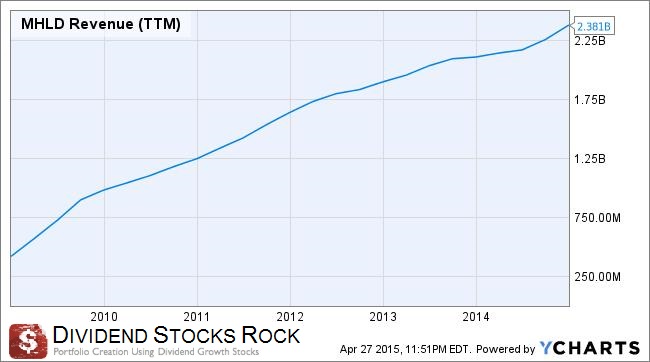Click the MHLD Revenue (TTM) chart title

pos(101,24)
